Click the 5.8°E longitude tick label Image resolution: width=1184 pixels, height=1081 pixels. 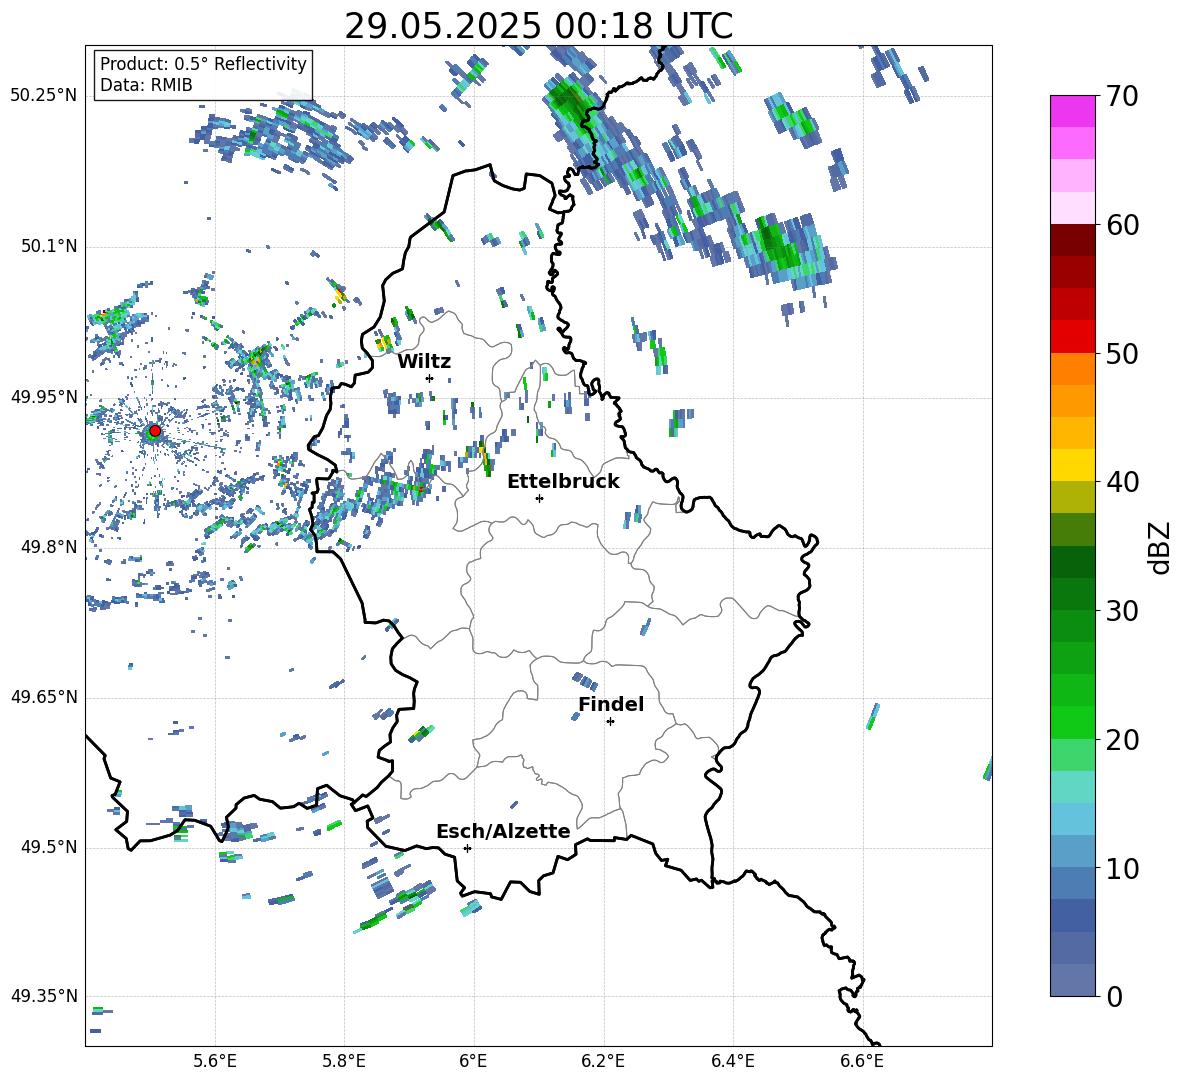[x=344, y=1061]
